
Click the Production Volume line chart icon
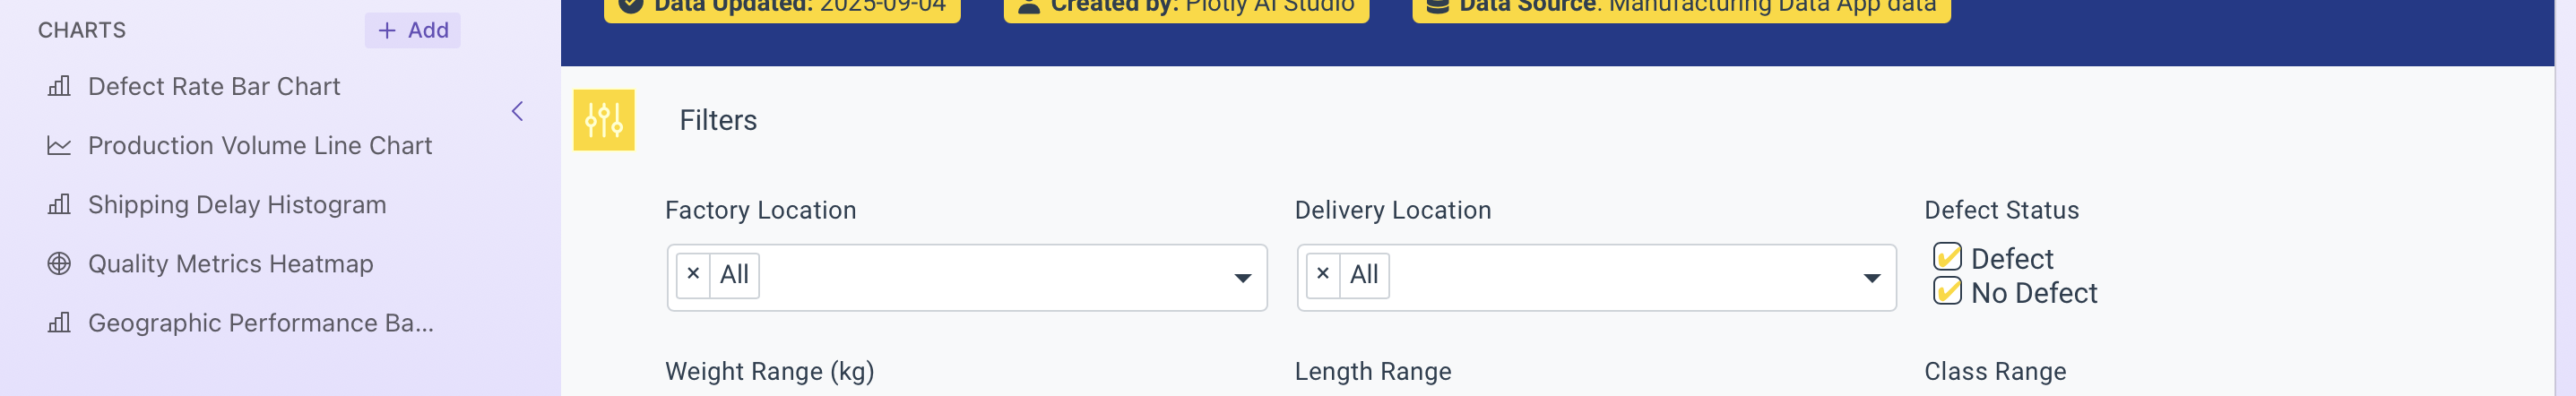tap(59, 146)
